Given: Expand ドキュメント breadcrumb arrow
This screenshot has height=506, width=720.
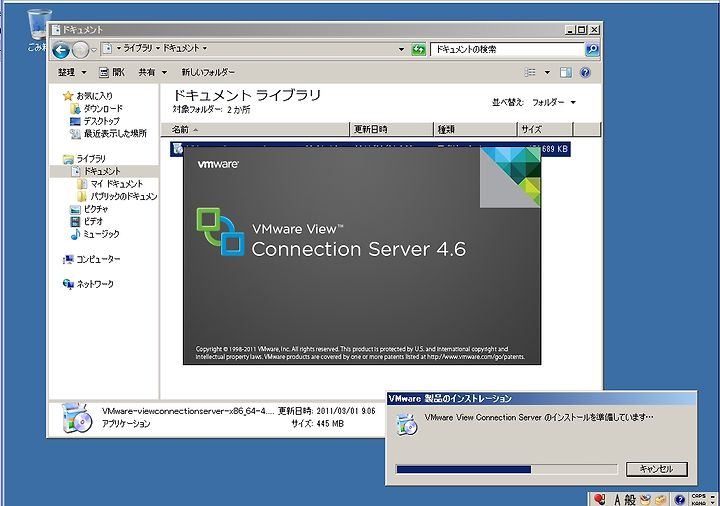Looking at the screenshot, I should click(x=205, y=48).
